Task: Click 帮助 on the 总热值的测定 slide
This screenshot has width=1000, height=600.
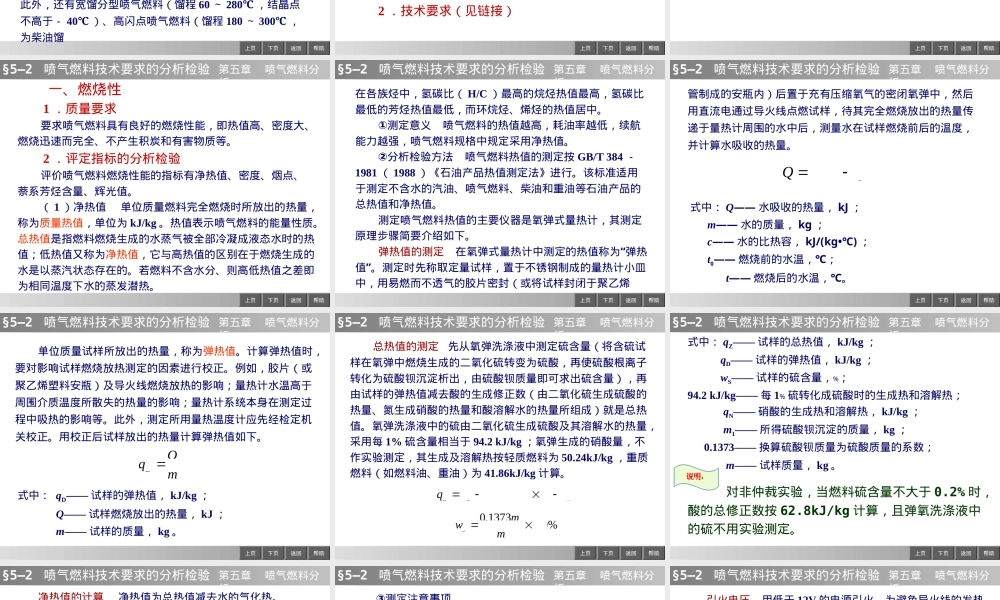Action: (x=654, y=553)
